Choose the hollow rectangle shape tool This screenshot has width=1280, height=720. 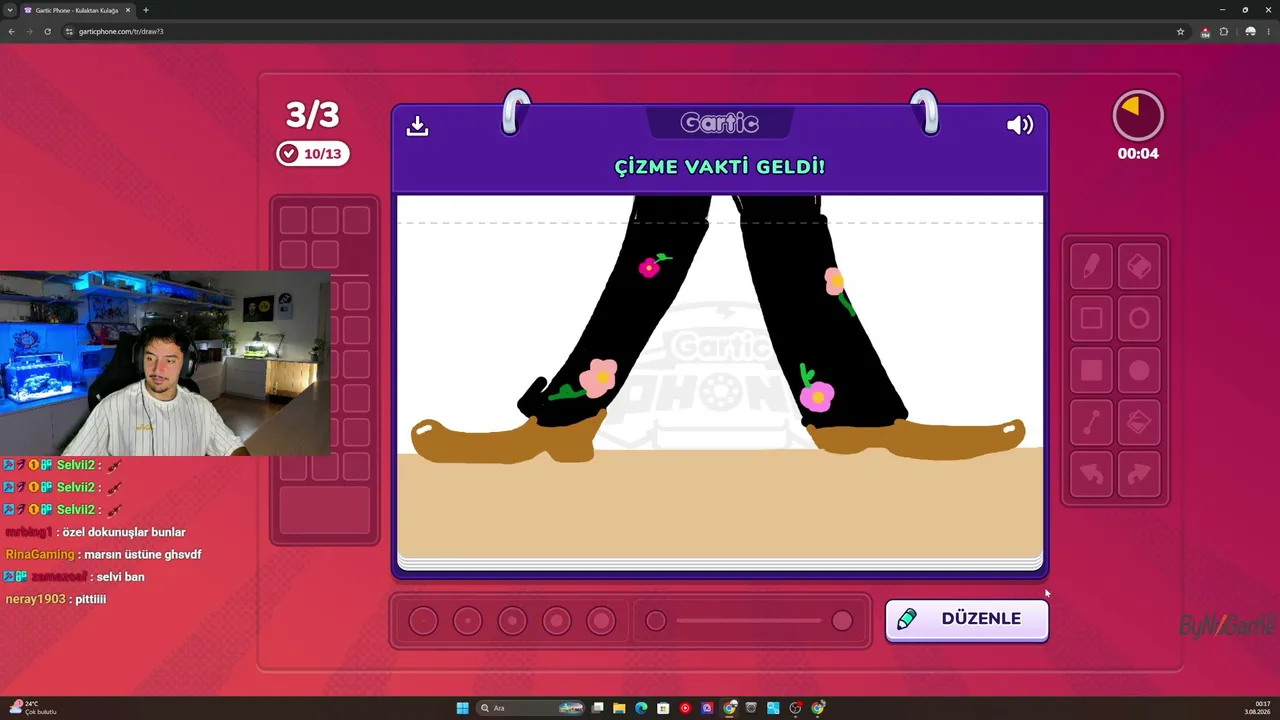(x=1091, y=318)
